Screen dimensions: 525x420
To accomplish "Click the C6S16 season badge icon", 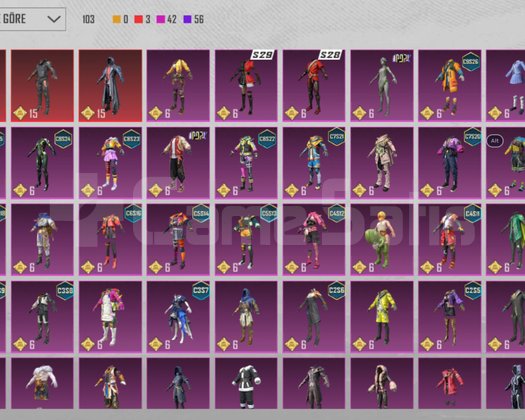I will pos(133,213).
